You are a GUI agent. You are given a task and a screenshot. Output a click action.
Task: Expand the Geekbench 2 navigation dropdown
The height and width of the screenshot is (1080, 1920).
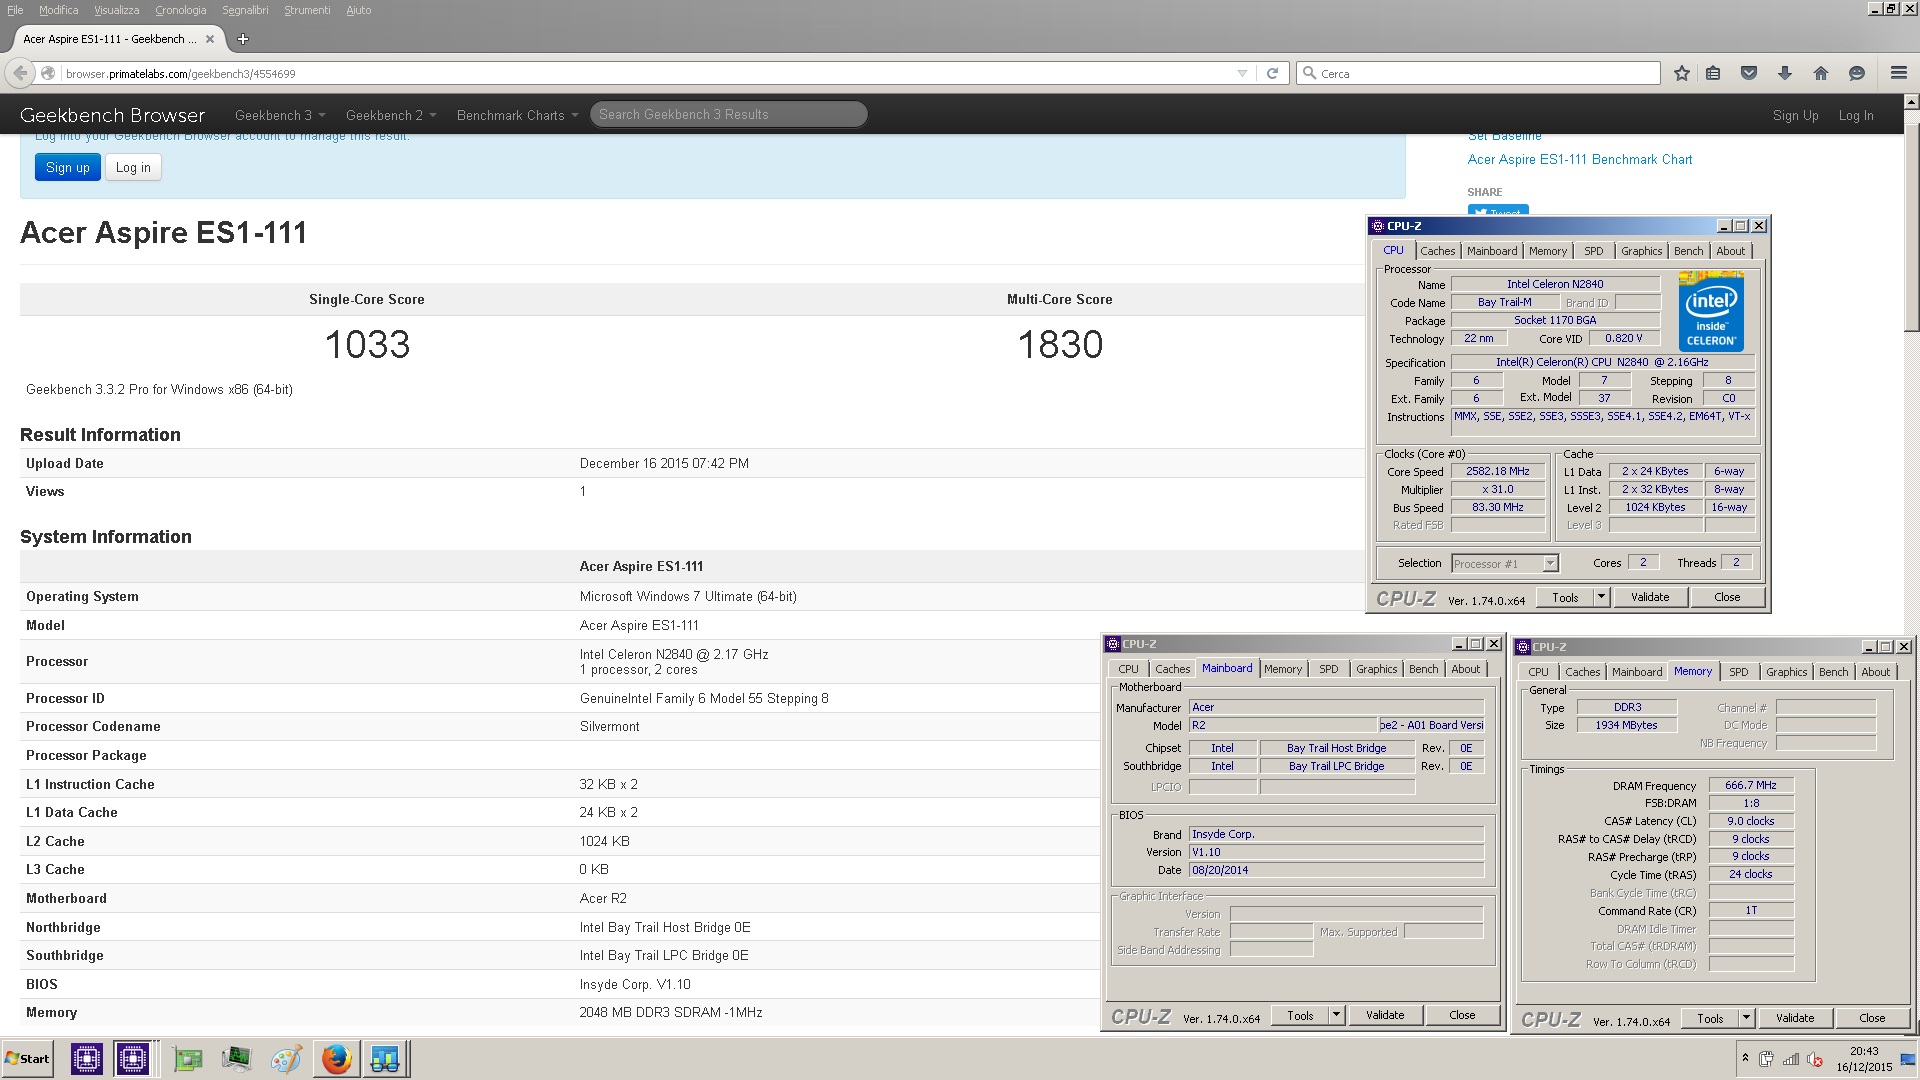[391, 115]
